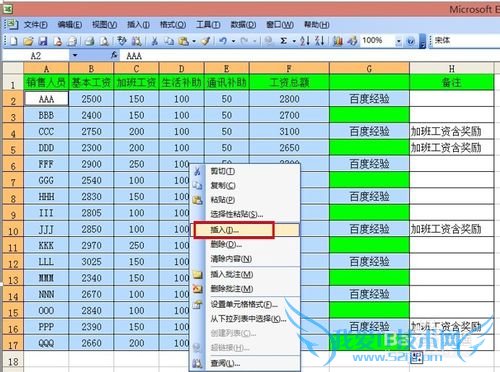
Task: Choose 插入(I)... in the context menu
Action: pos(245,230)
